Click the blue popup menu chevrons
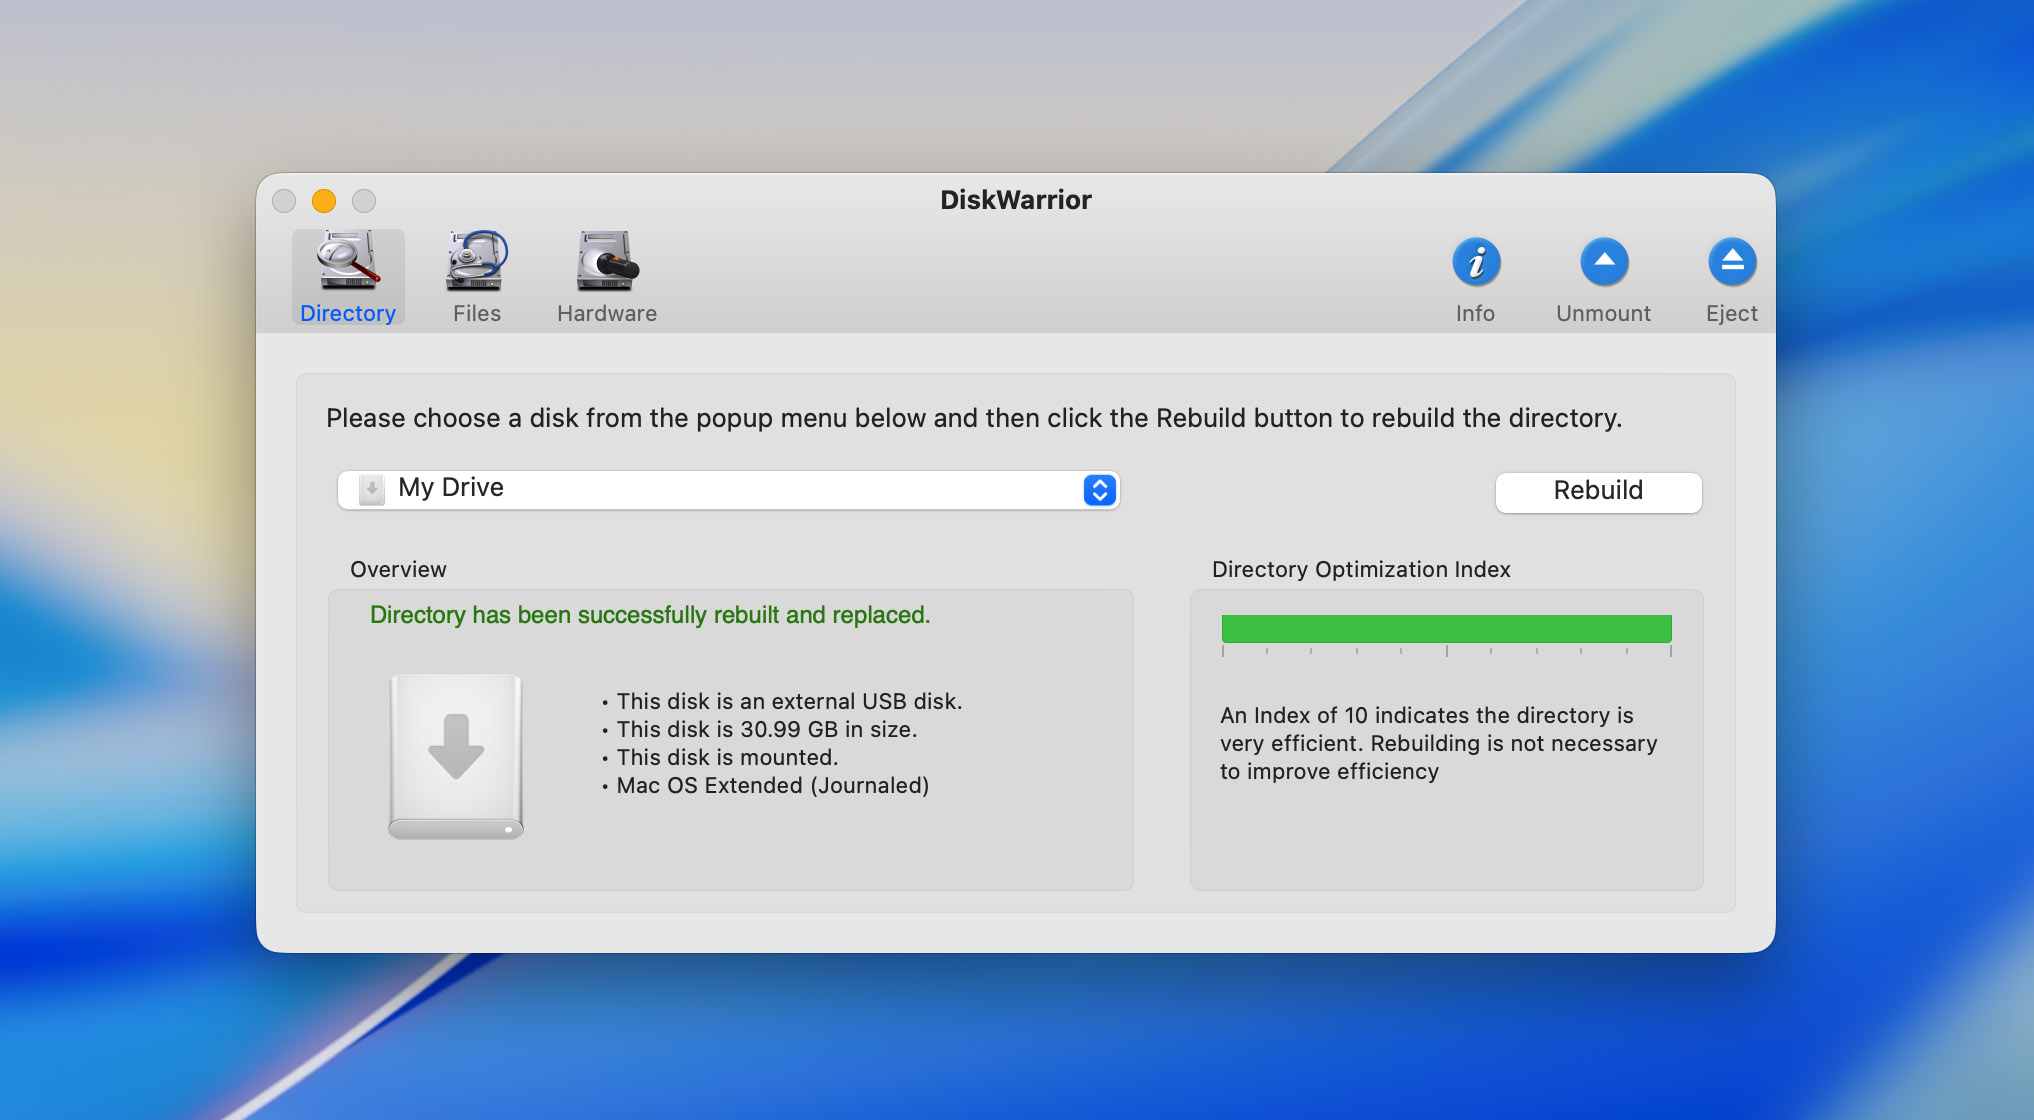Image resolution: width=2034 pixels, height=1120 pixels. [x=1099, y=490]
